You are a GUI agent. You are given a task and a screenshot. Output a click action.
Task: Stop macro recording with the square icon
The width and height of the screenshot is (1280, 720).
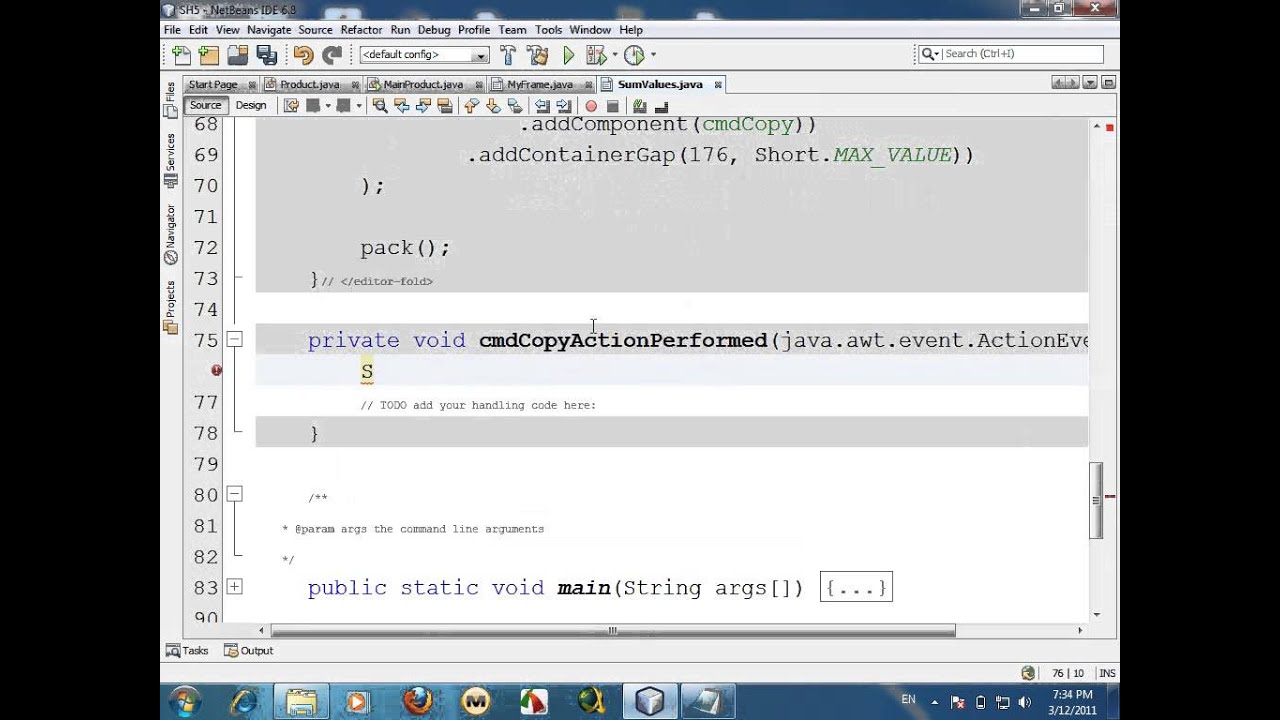613,106
